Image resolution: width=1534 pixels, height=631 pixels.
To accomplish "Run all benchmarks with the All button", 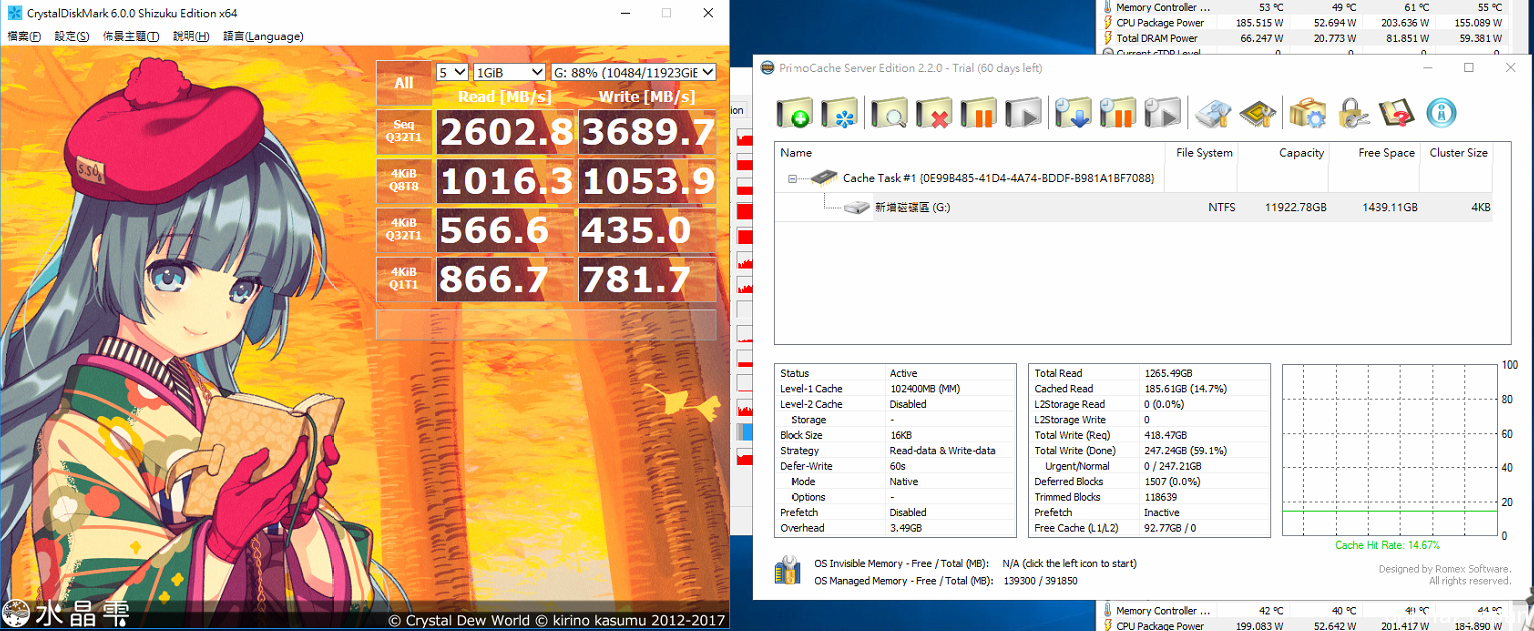I will 404,83.
